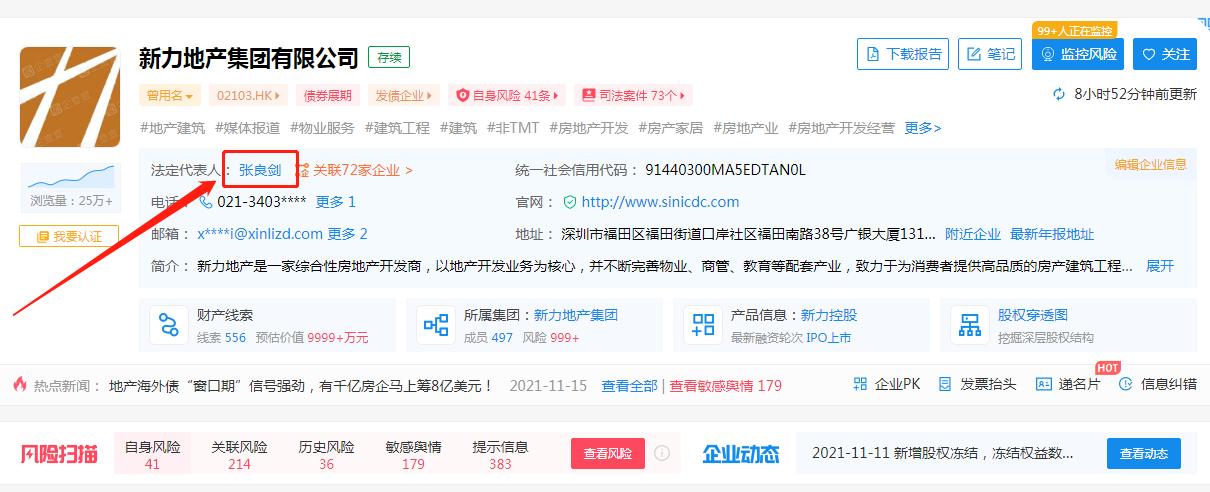The height and width of the screenshot is (492, 1210).
Task: Click the verified shield icon beside website
Action: (570, 202)
